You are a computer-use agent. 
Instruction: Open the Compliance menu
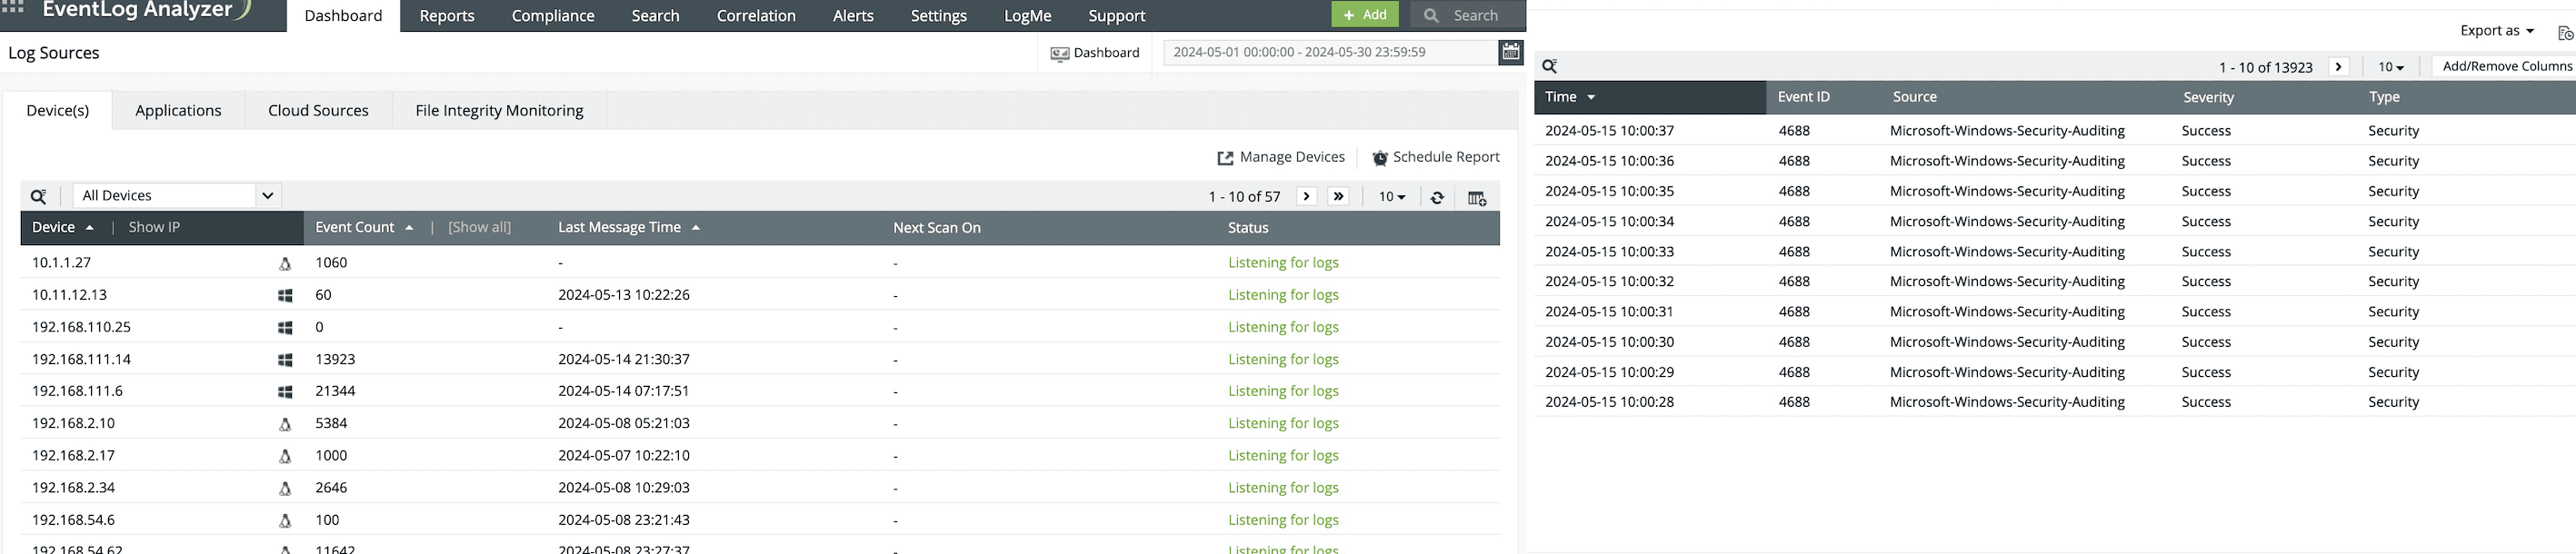(553, 16)
